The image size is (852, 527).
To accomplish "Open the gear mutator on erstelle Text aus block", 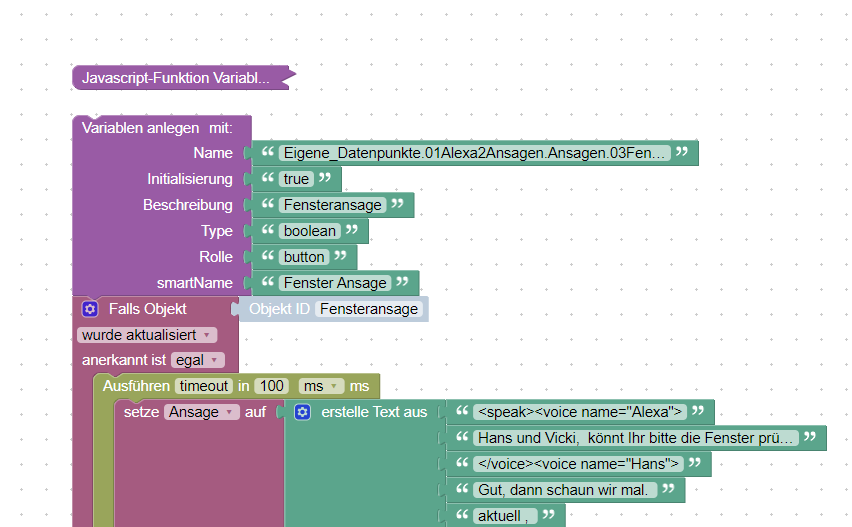I will 303,412.
